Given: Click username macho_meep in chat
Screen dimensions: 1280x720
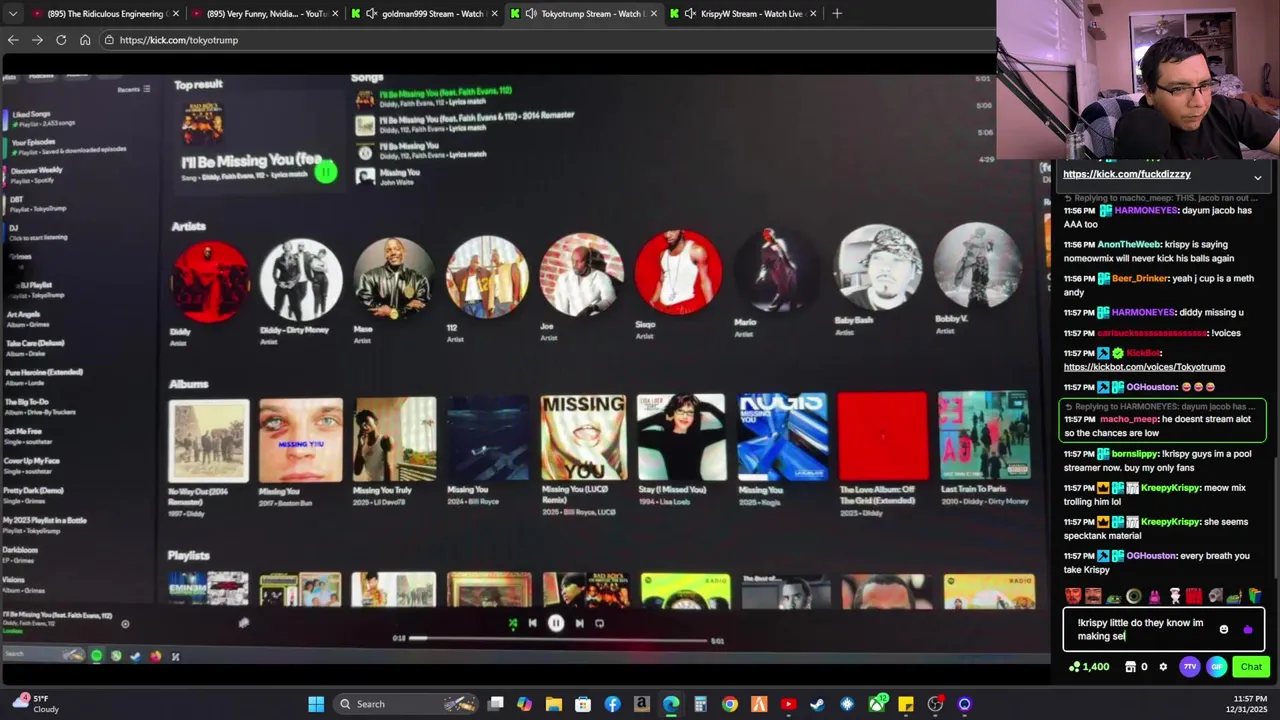Looking at the screenshot, I should click(1128, 420).
